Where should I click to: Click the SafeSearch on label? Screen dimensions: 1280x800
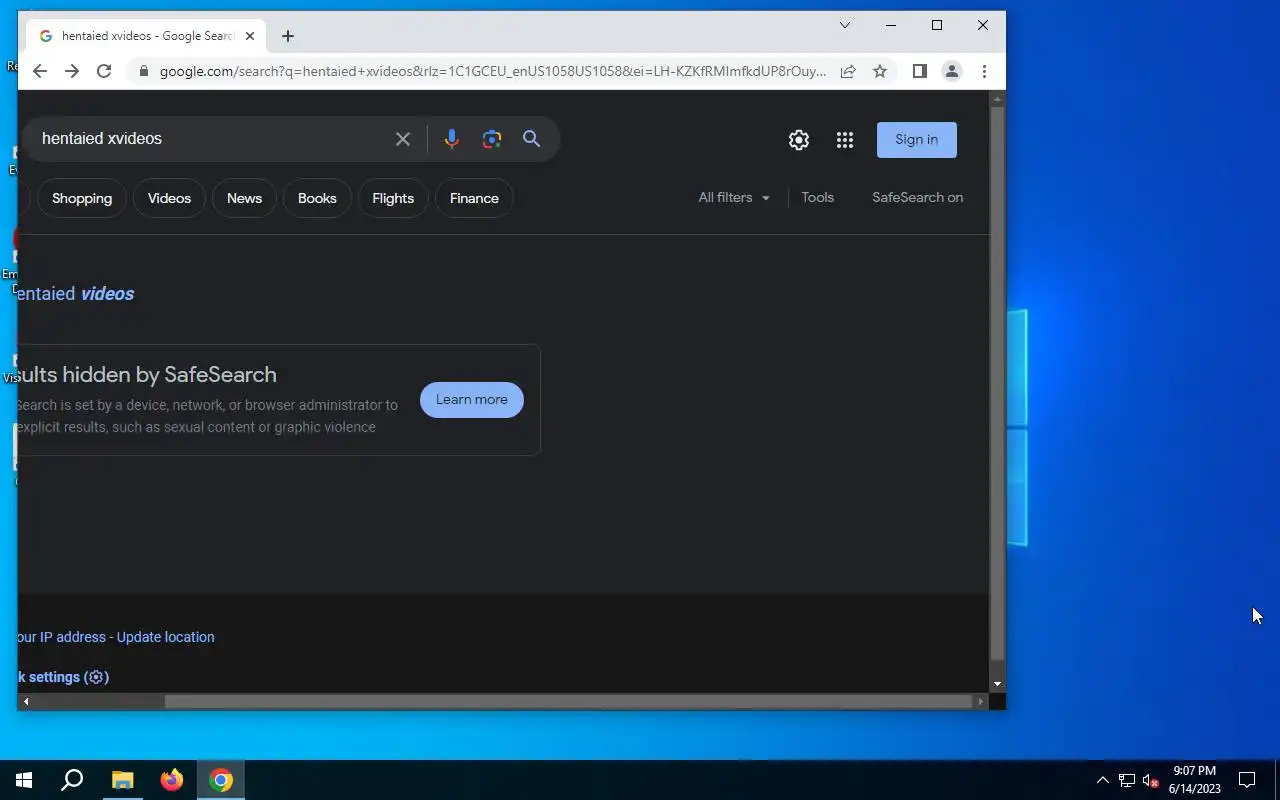[917, 197]
